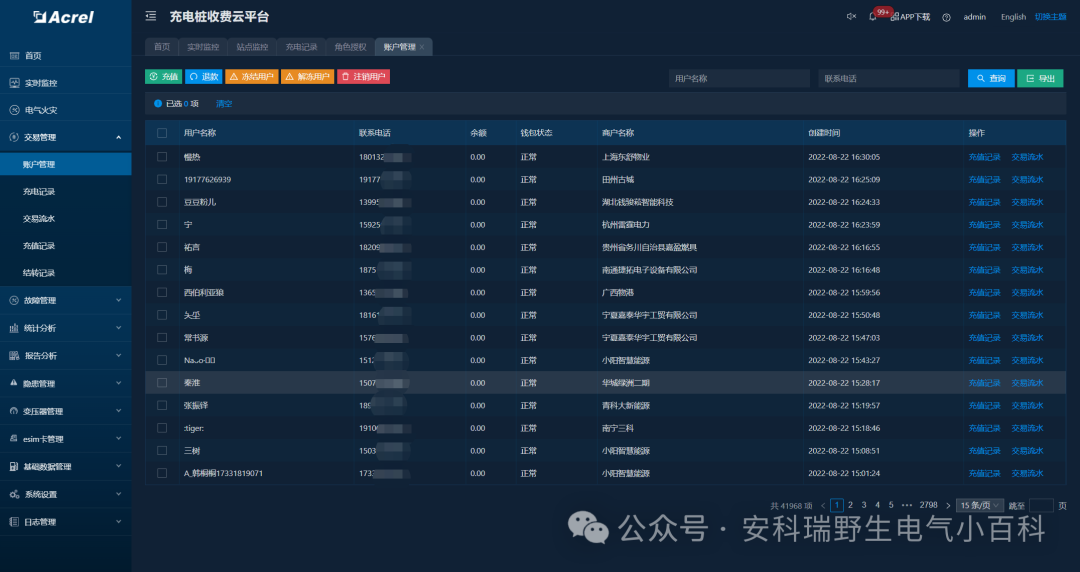Check the row for user 秦淮
Screen dimensions: 1080x572
point(162,382)
